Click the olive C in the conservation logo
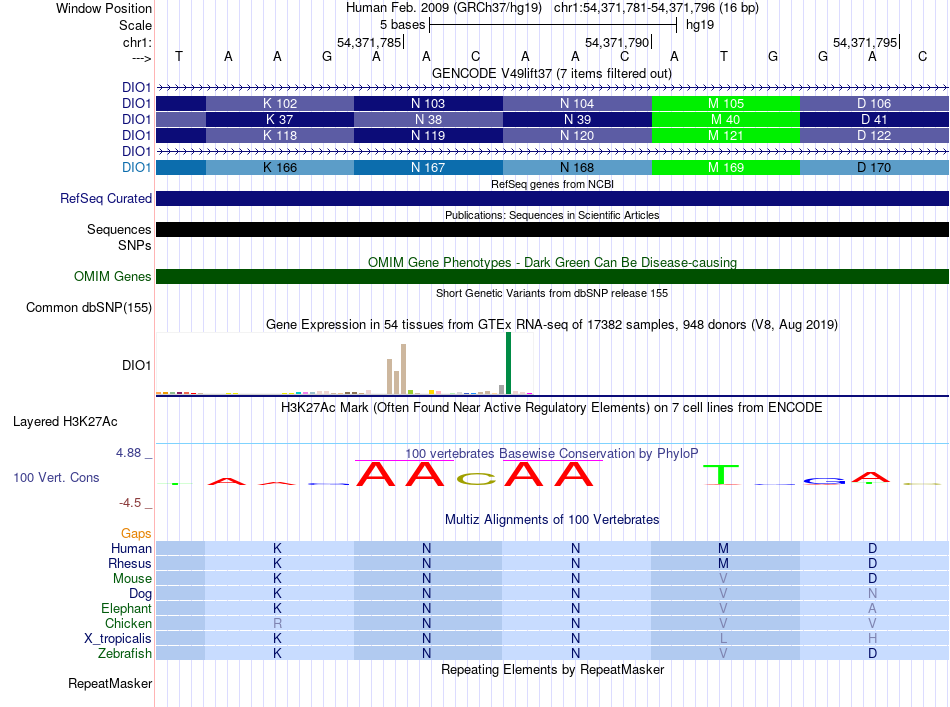This screenshot has width=950, height=707. click(476, 479)
